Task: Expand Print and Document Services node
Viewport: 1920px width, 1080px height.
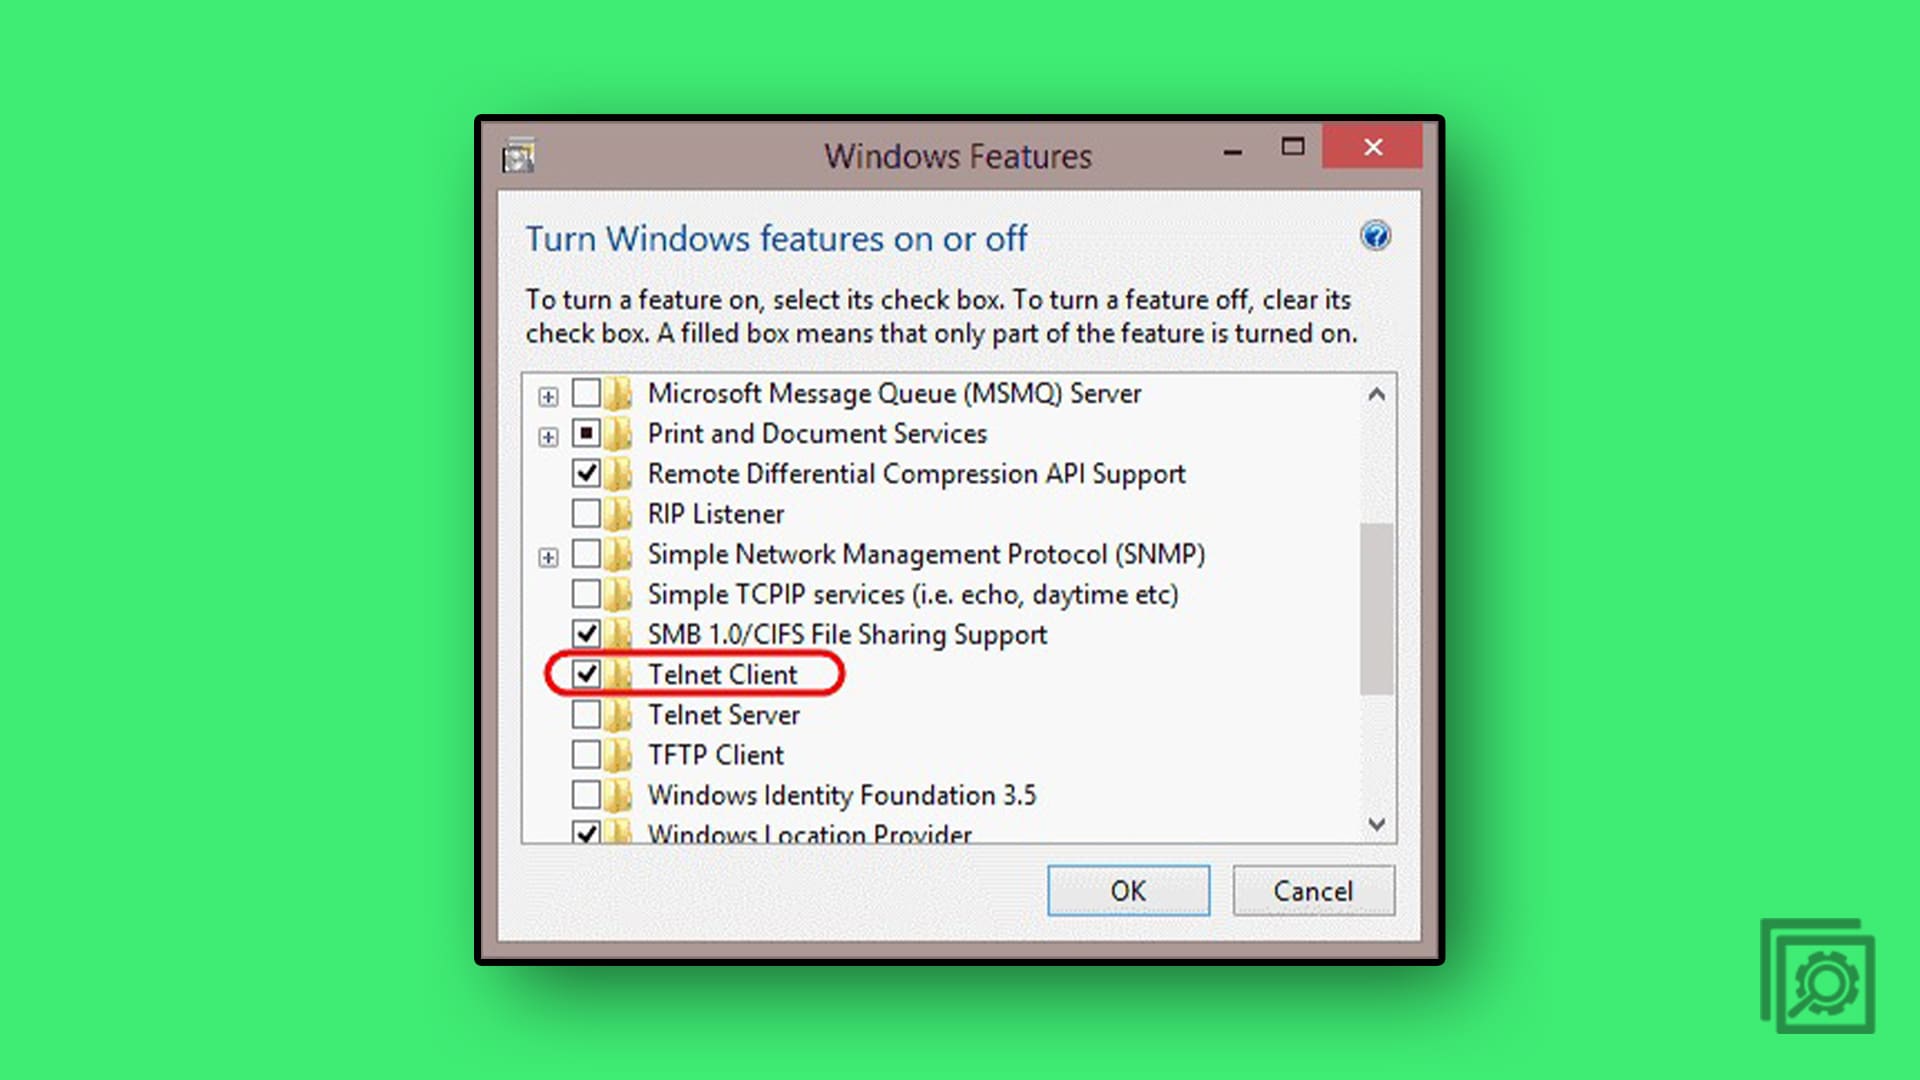Action: coord(548,437)
